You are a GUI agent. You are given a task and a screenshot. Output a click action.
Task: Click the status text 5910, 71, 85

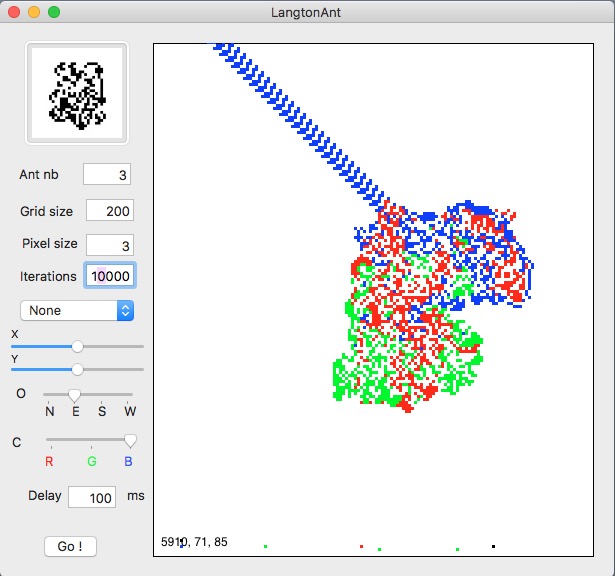pos(194,541)
